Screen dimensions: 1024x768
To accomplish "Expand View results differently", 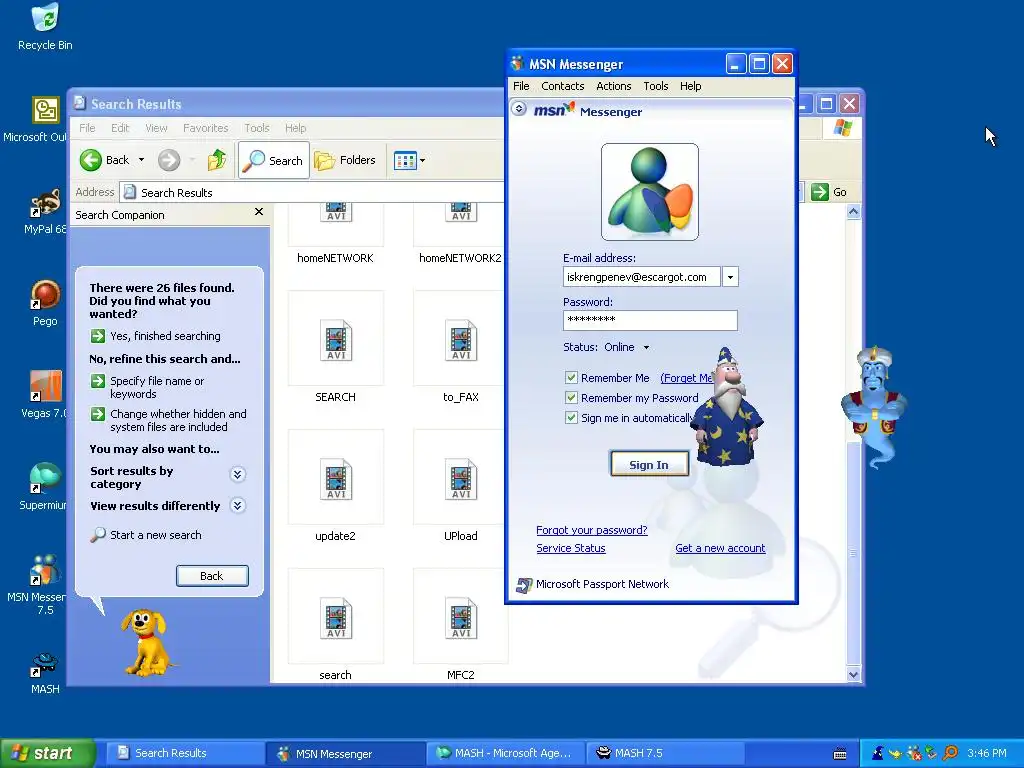I will (x=238, y=505).
